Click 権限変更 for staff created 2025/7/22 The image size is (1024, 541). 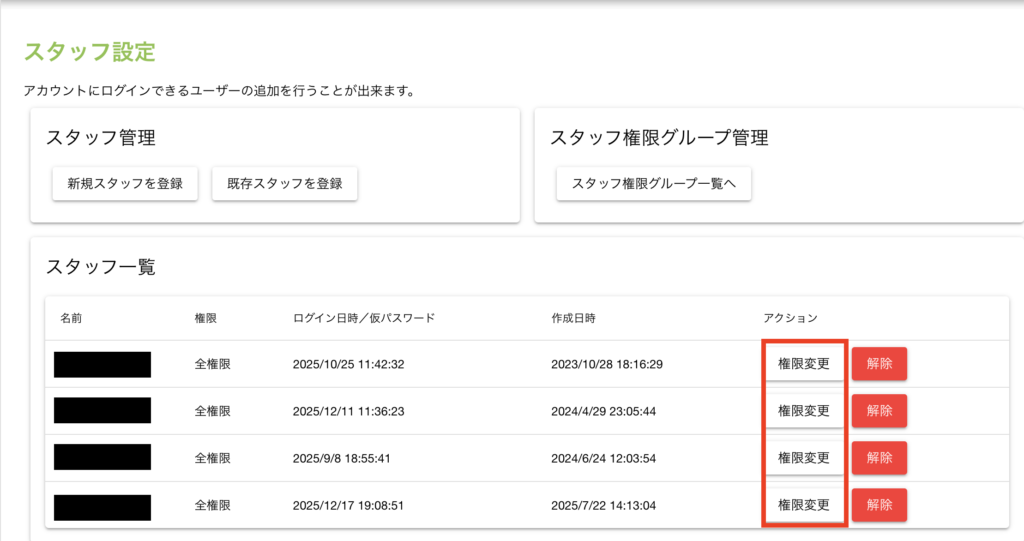pos(804,505)
